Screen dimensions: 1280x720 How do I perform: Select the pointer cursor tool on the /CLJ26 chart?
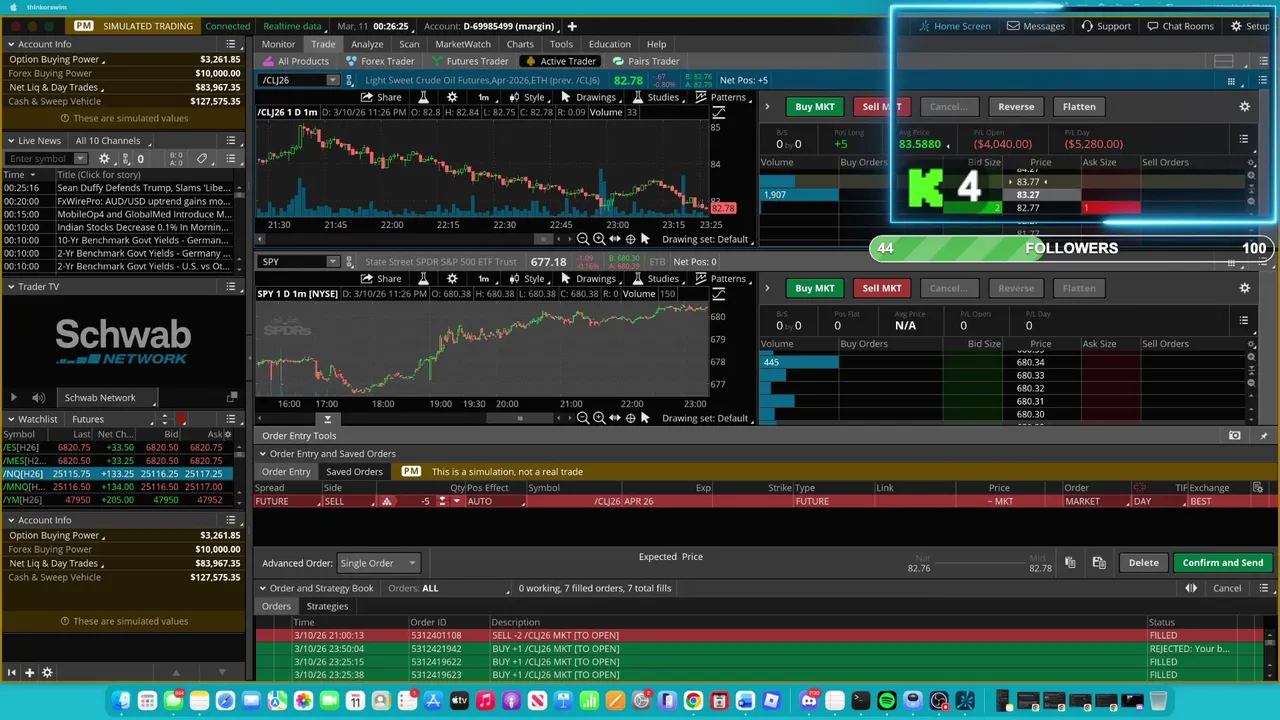[645, 239]
